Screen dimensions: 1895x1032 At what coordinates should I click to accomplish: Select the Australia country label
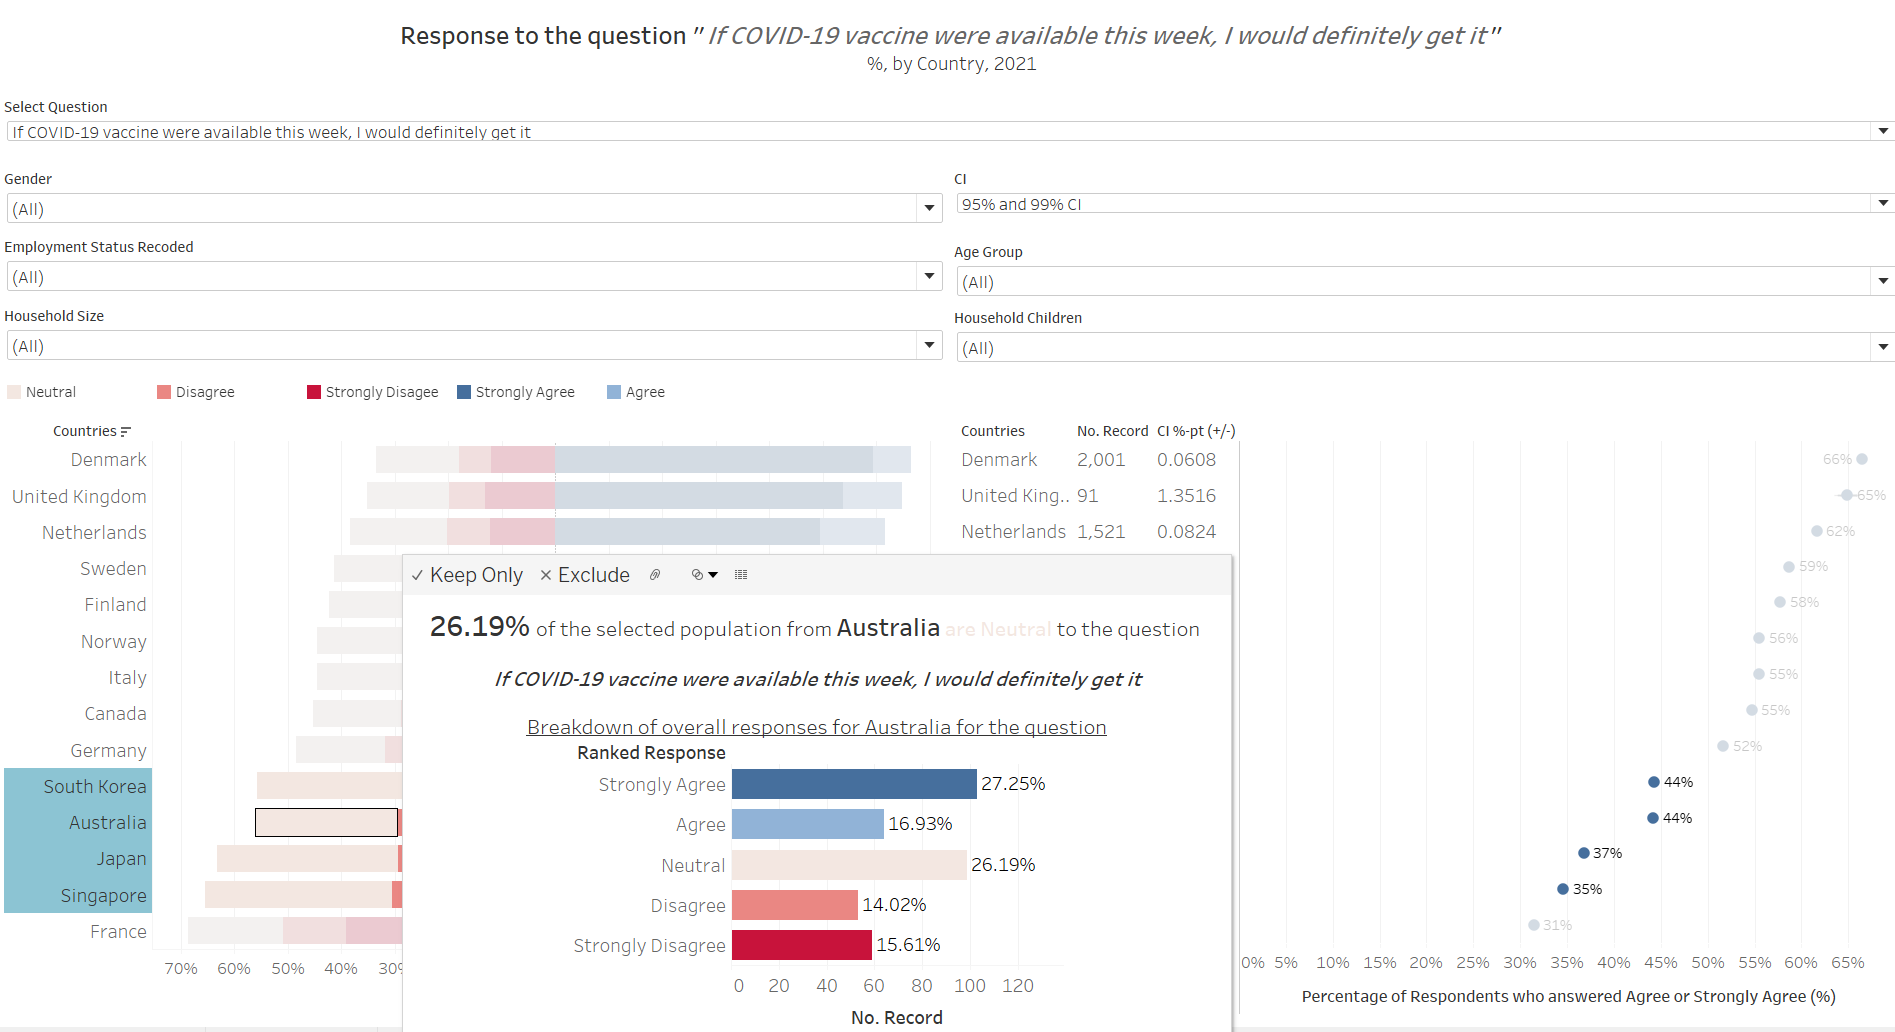[107, 823]
